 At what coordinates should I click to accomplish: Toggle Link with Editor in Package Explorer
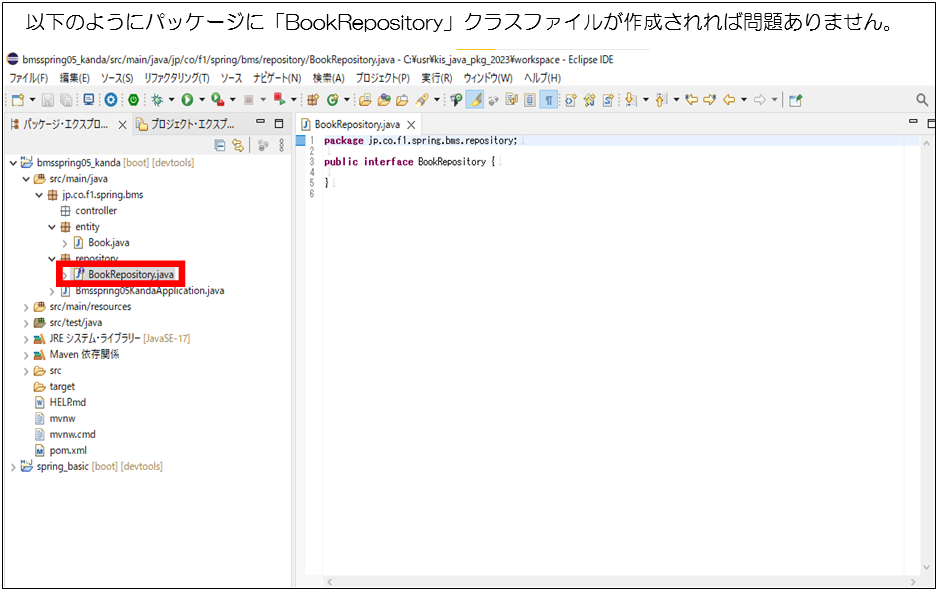click(x=238, y=145)
